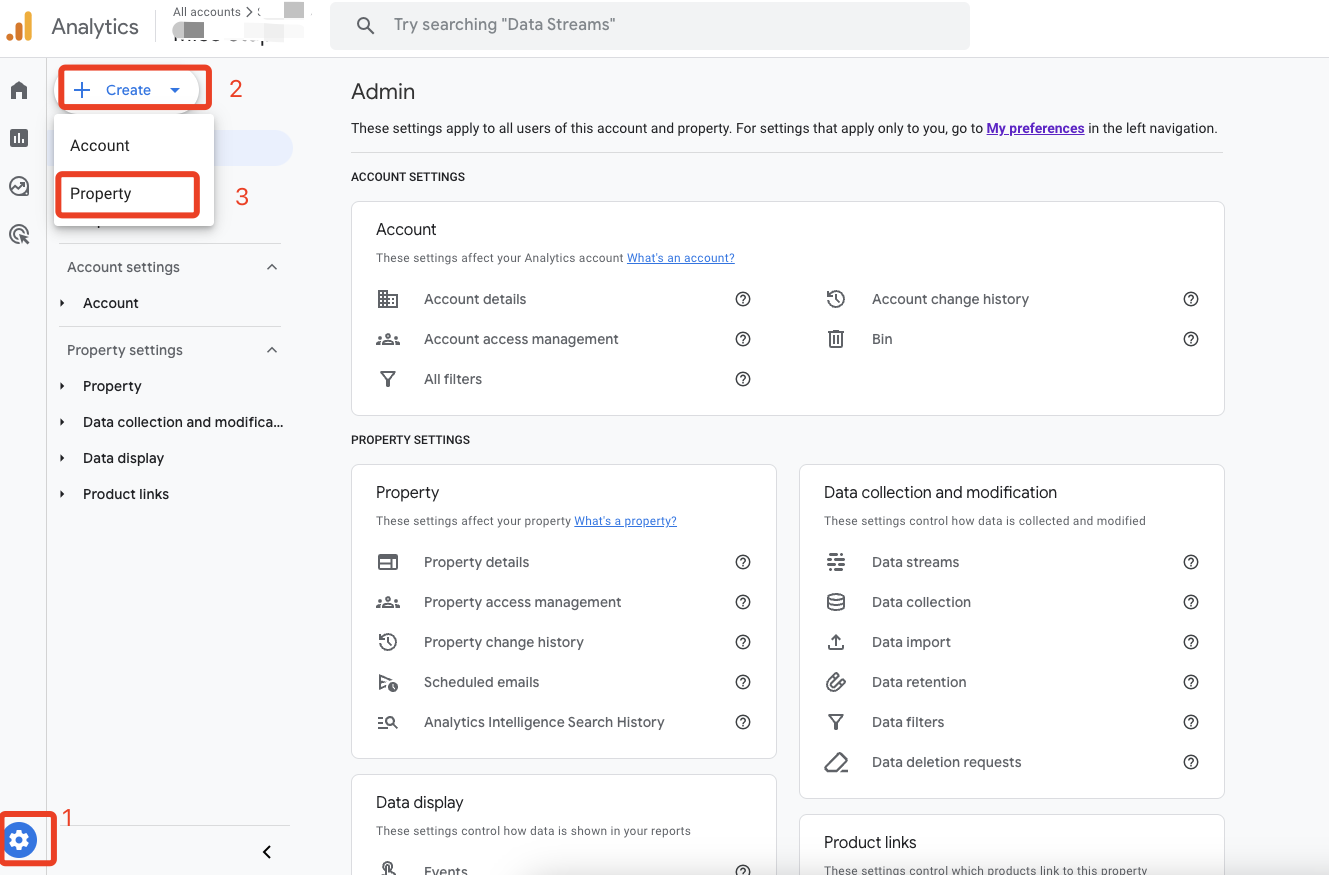Click the search magnifier icon
Viewport: 1329px width, 875px height.
[x=366, y=25]
